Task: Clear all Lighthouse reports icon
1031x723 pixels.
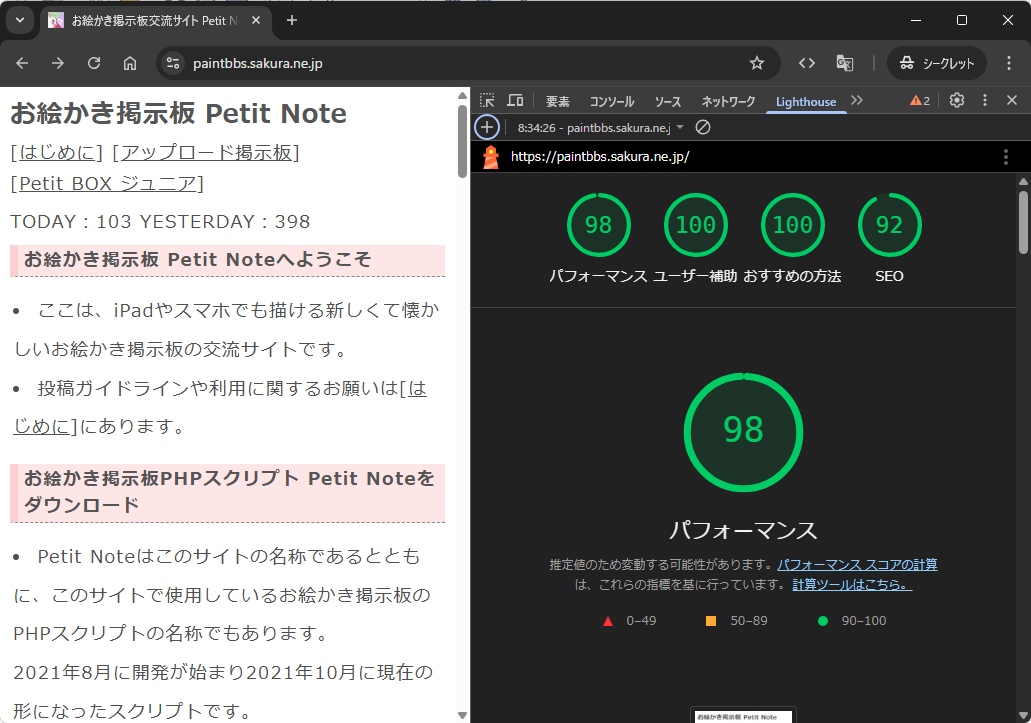Action: coord(703,127)
